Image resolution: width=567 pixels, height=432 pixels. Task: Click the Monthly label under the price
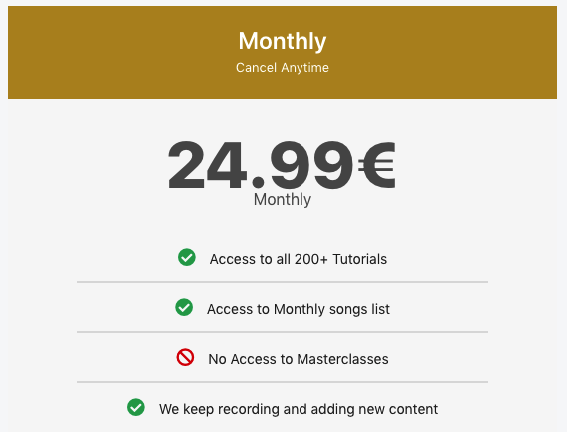(282, 200)
